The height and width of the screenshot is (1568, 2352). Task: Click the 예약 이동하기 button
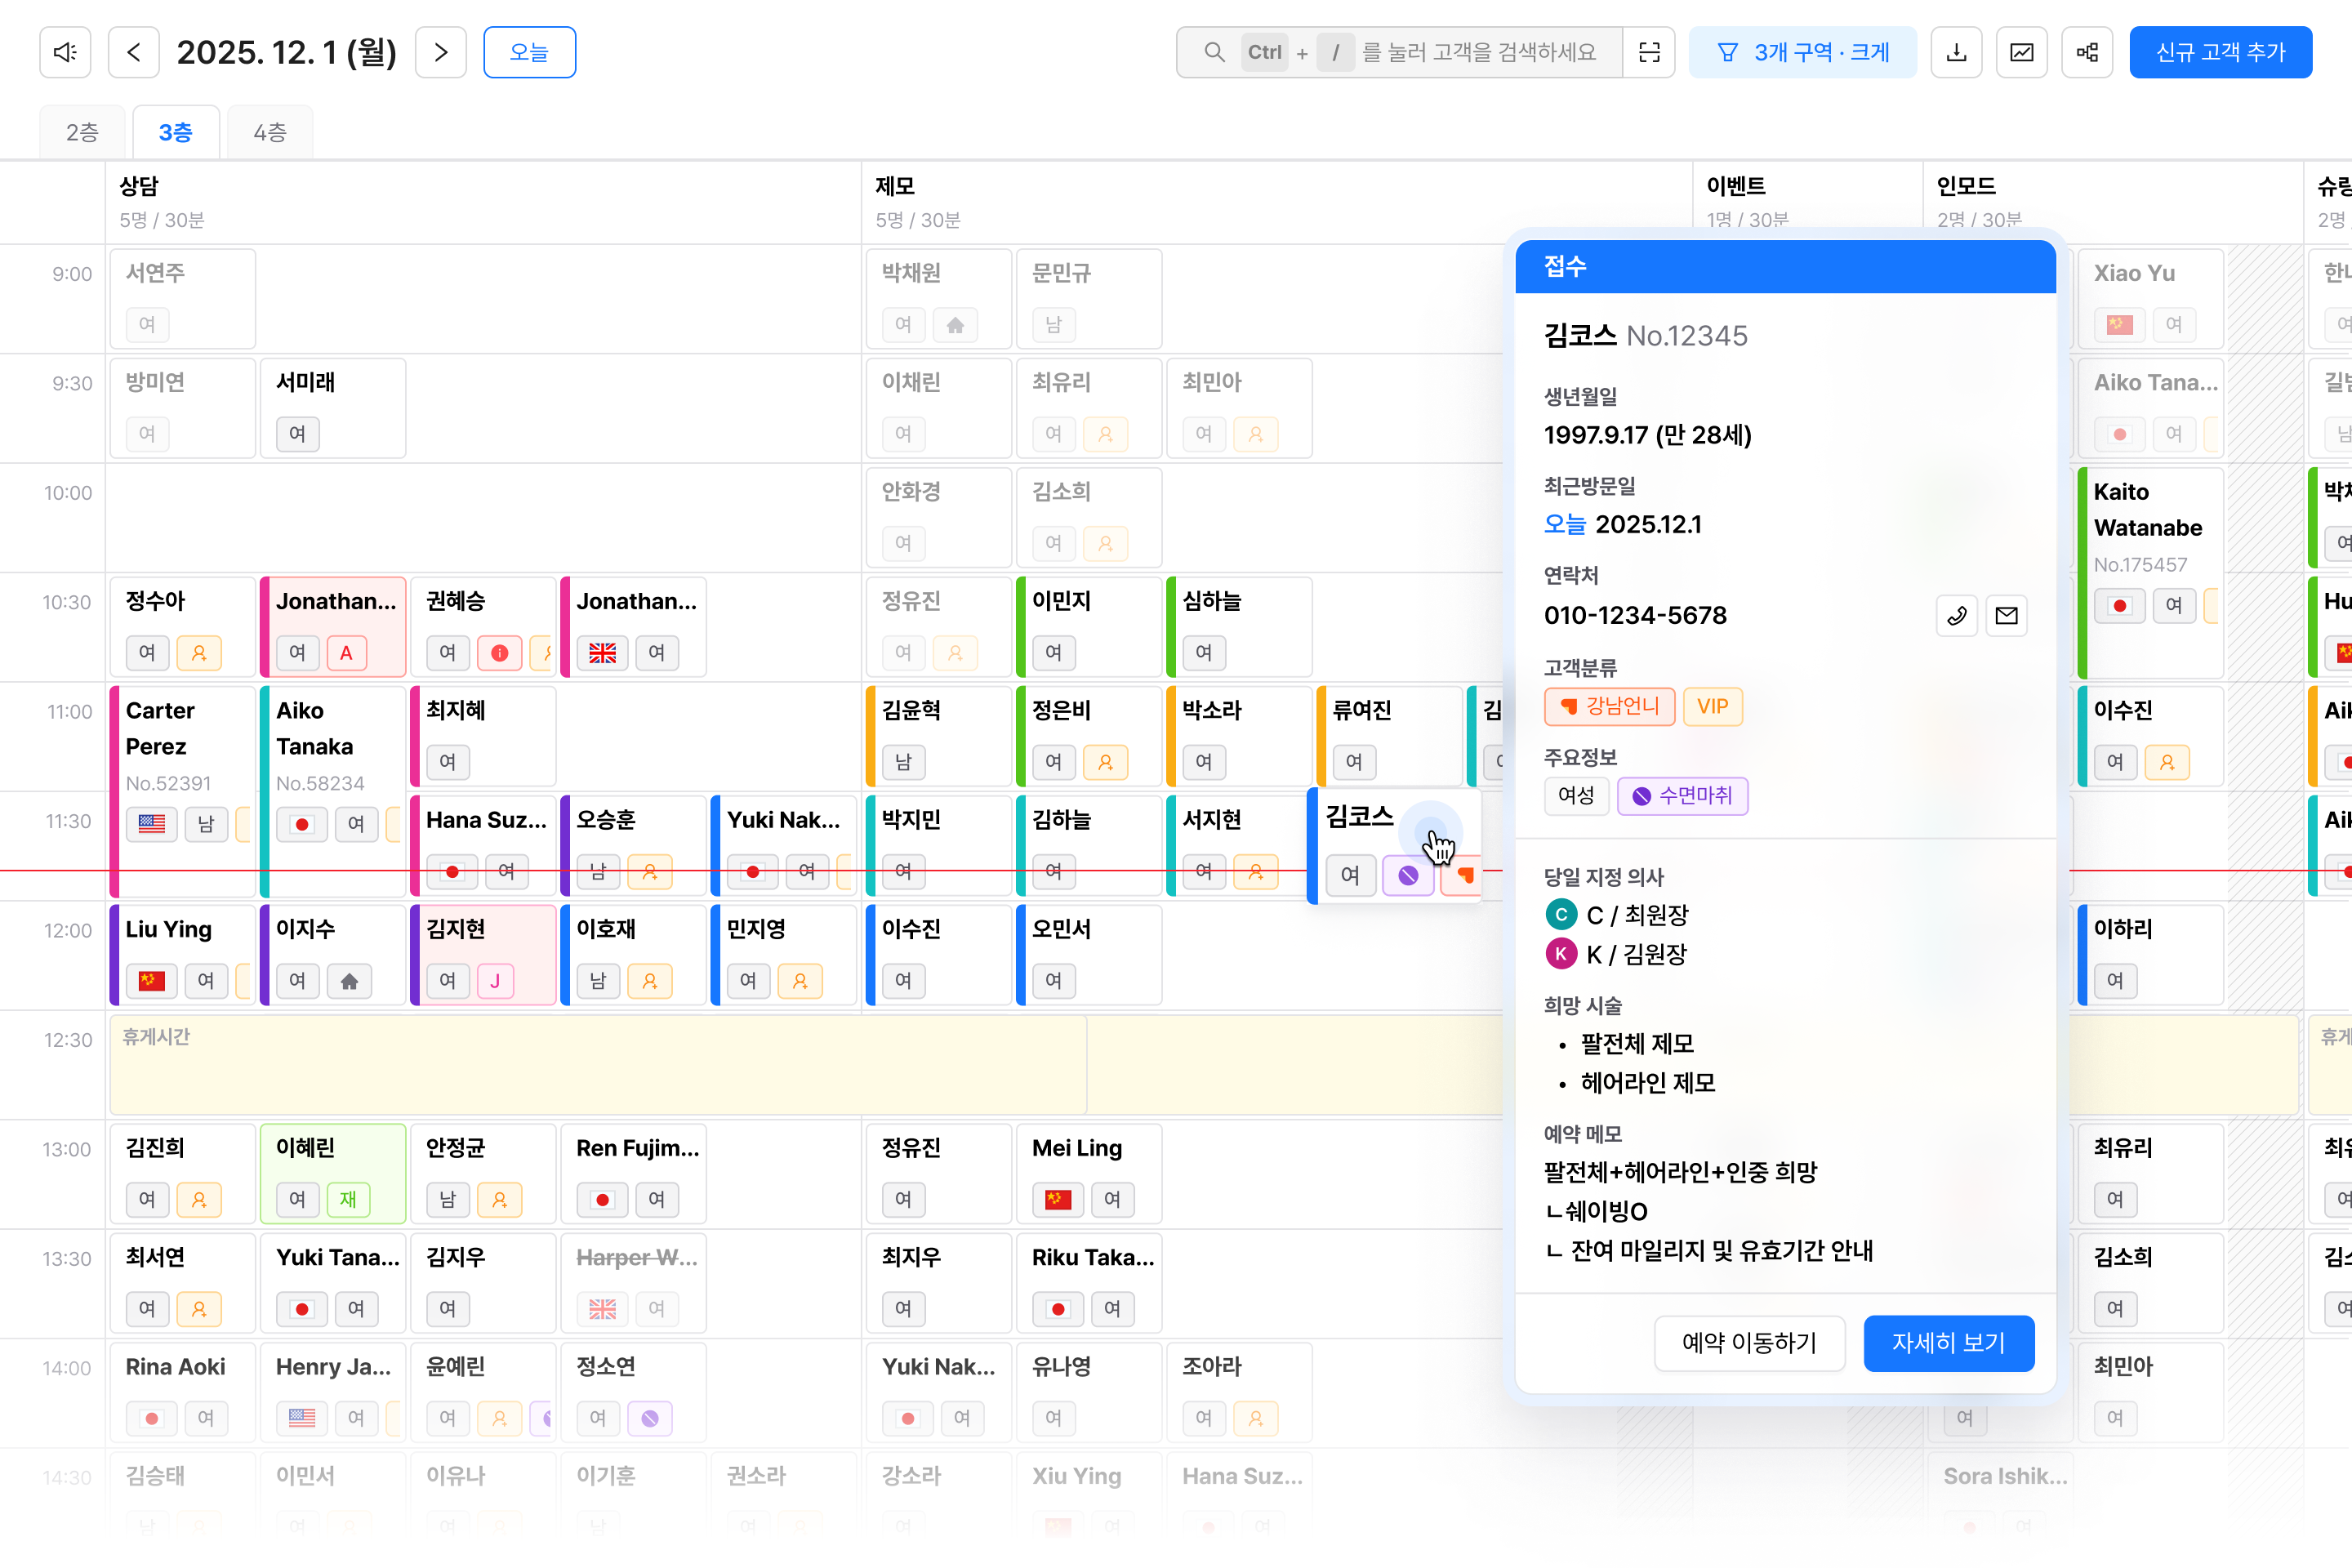[1749, 1342]
